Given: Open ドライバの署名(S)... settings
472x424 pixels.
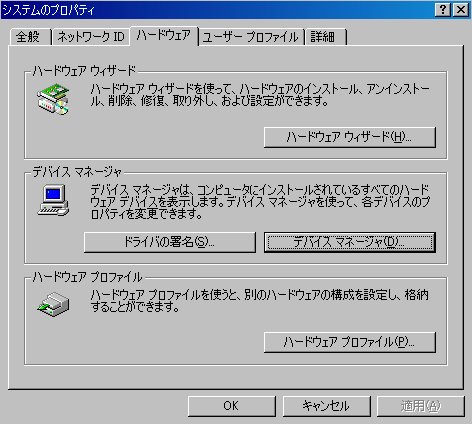Looking at the screenshot, I should (170, 242).
